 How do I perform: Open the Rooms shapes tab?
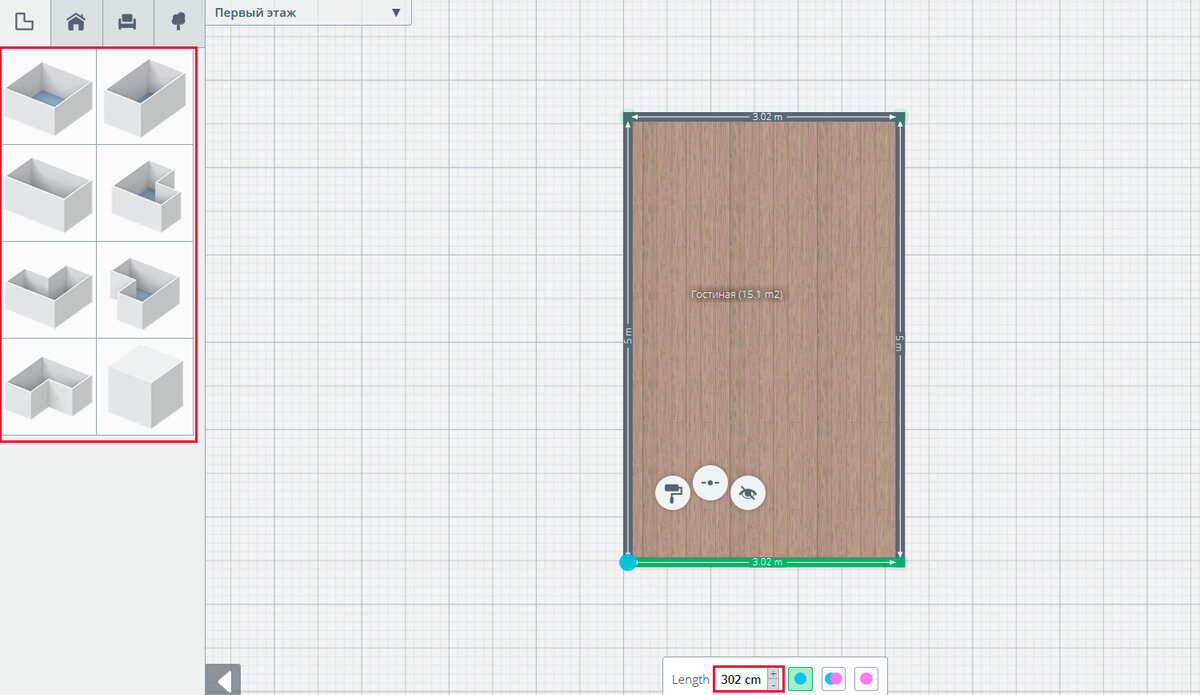click(25, 22)
